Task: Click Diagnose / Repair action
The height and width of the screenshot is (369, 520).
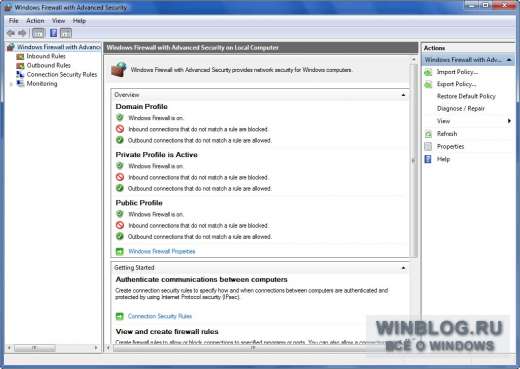Action: pos(461,109)
